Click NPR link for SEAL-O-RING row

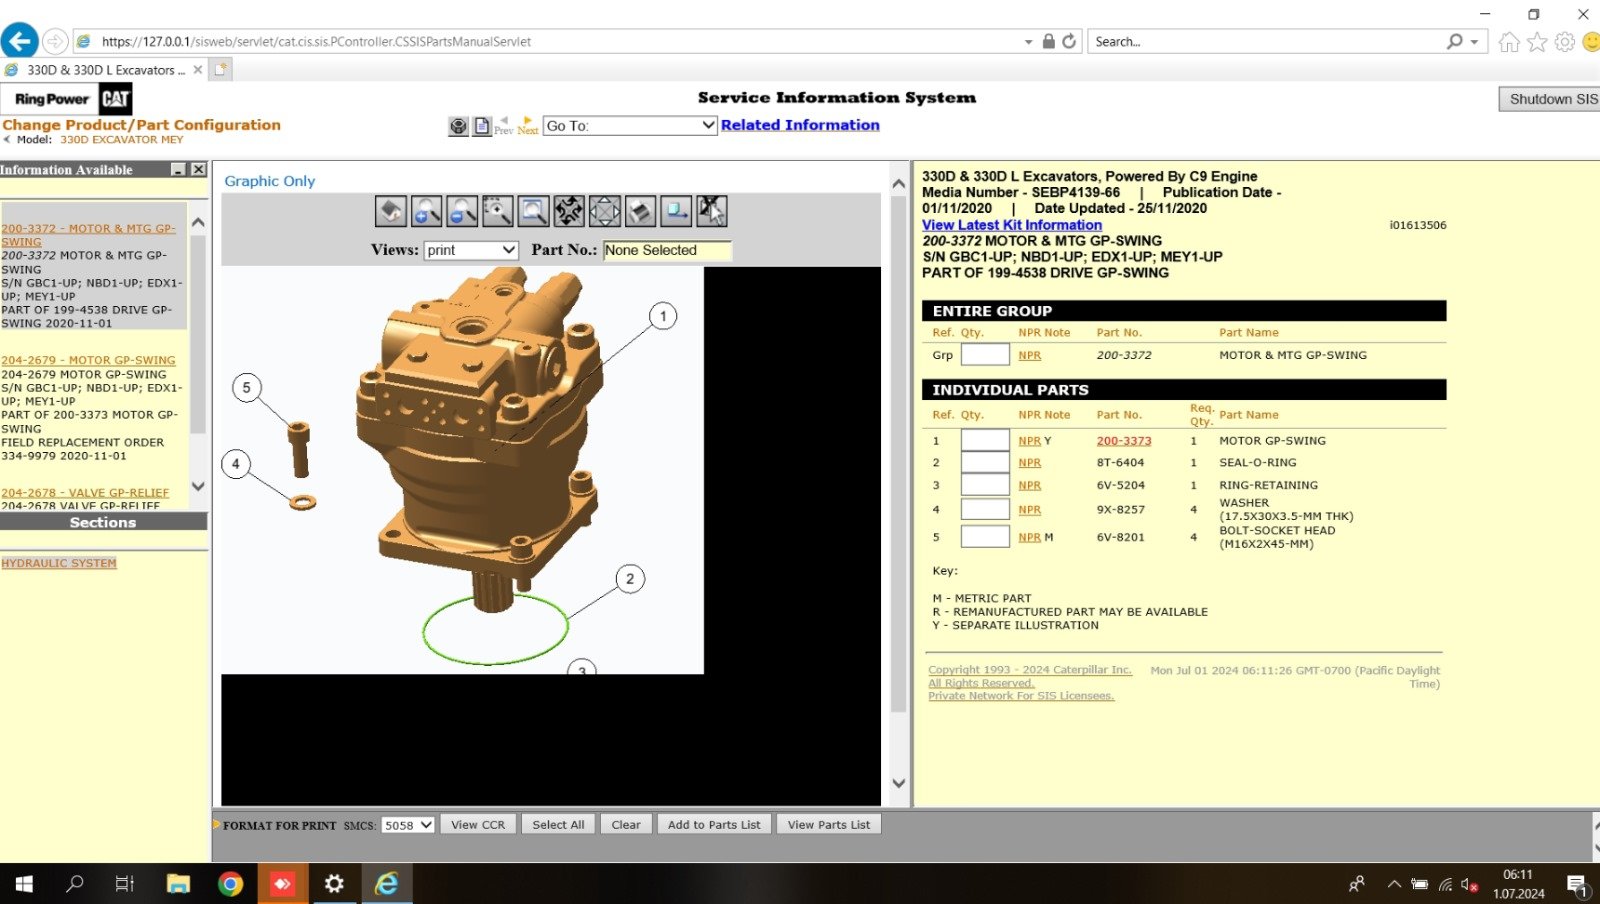(x=1030, y=463)
